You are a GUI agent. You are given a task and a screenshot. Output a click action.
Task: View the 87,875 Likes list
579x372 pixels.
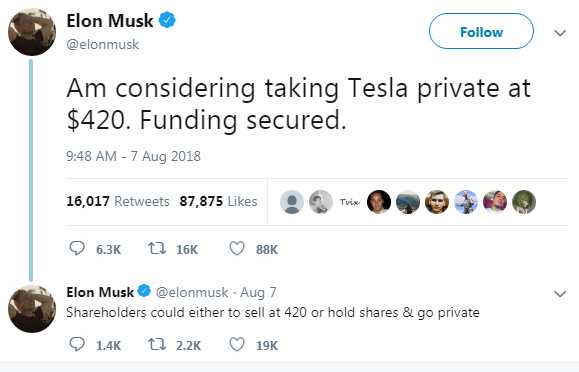pos(218,201)
